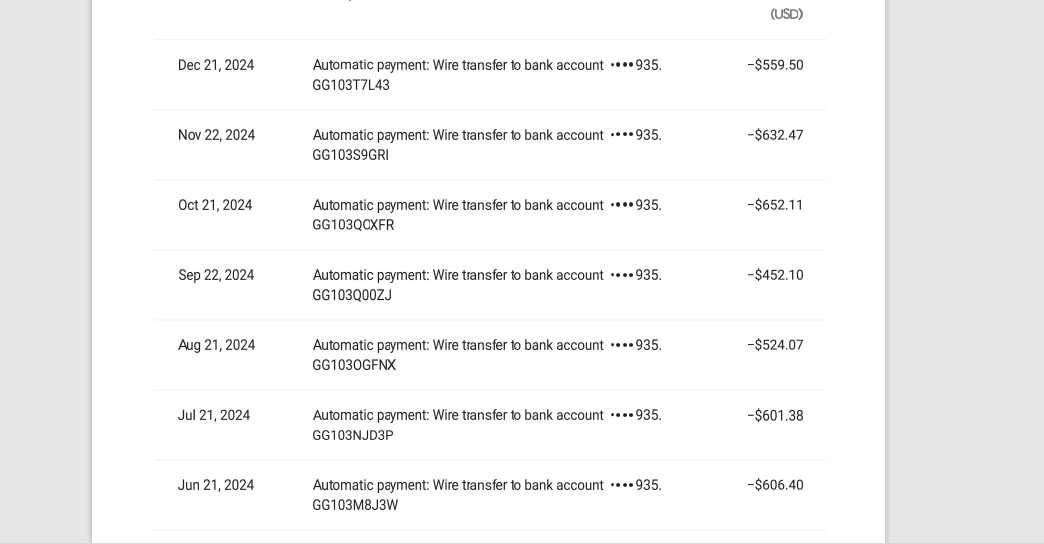The image size is (1044, 544).
Task: Click the −$601.38 payment amount
Action: [775, 415]
